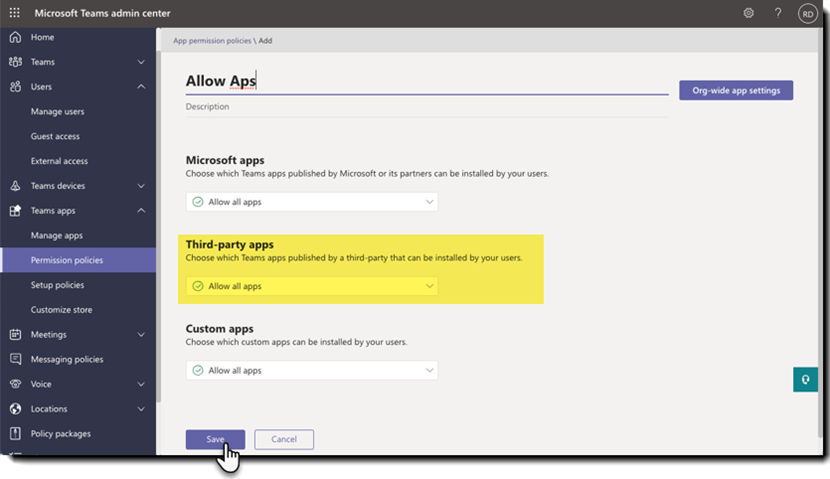
Task: Open Microsoft apps Allow all apps dropdown
Action: click(x=312, y=202)
